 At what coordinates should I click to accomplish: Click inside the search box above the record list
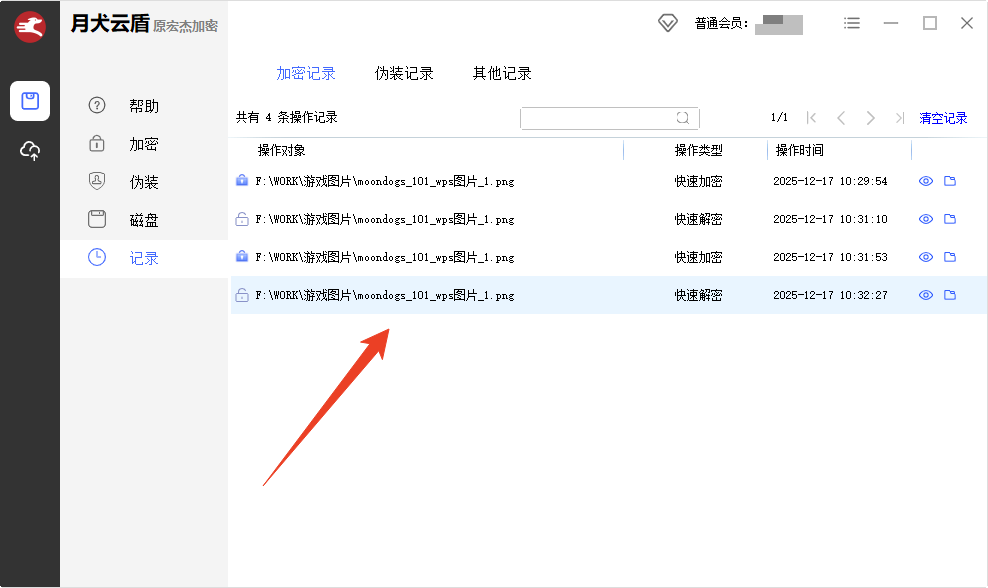tap(605, 117)
